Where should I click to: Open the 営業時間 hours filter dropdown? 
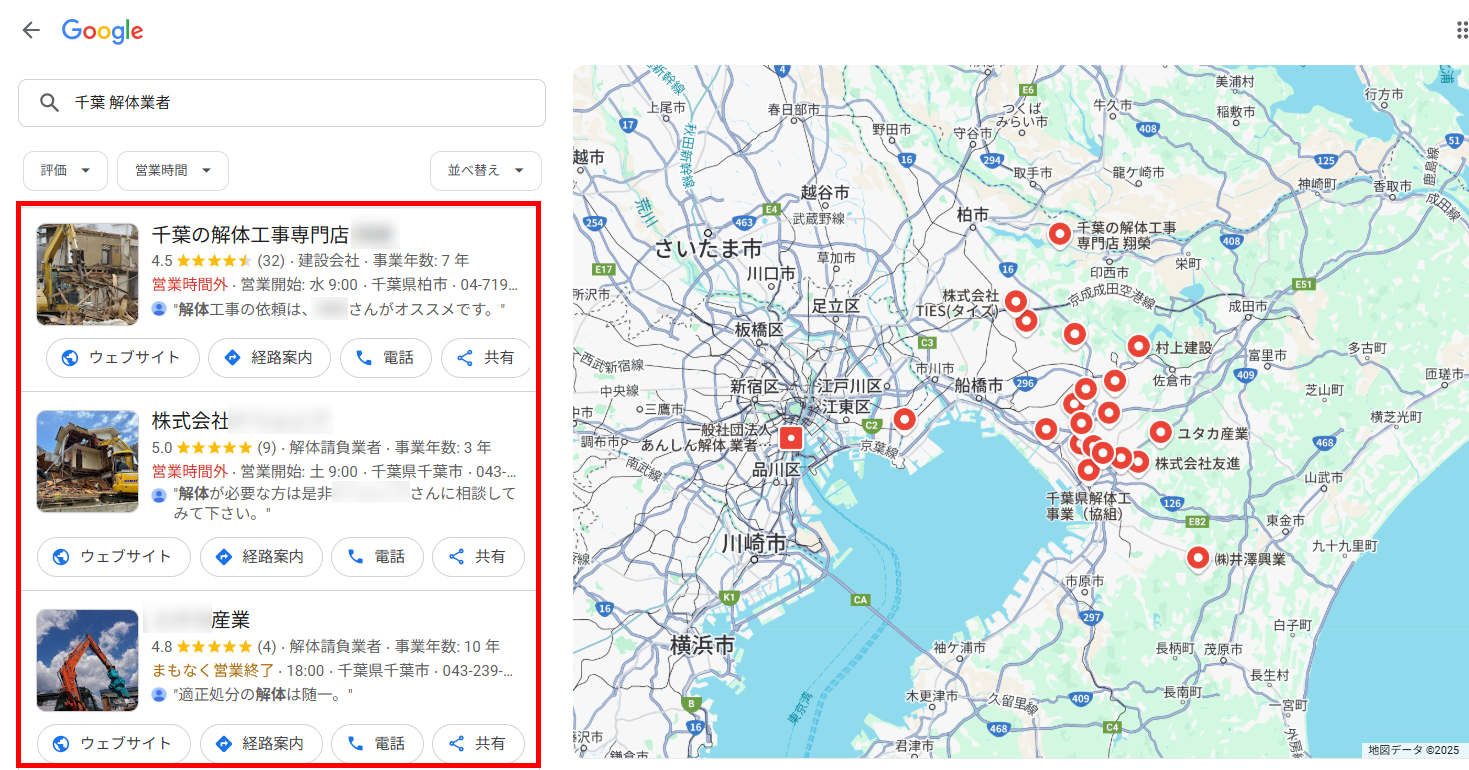[173, 171]
